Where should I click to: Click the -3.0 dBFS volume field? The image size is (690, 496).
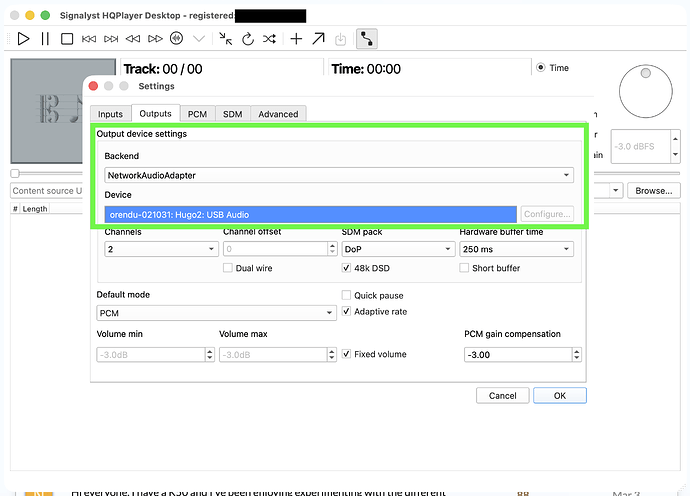(640, 147)
